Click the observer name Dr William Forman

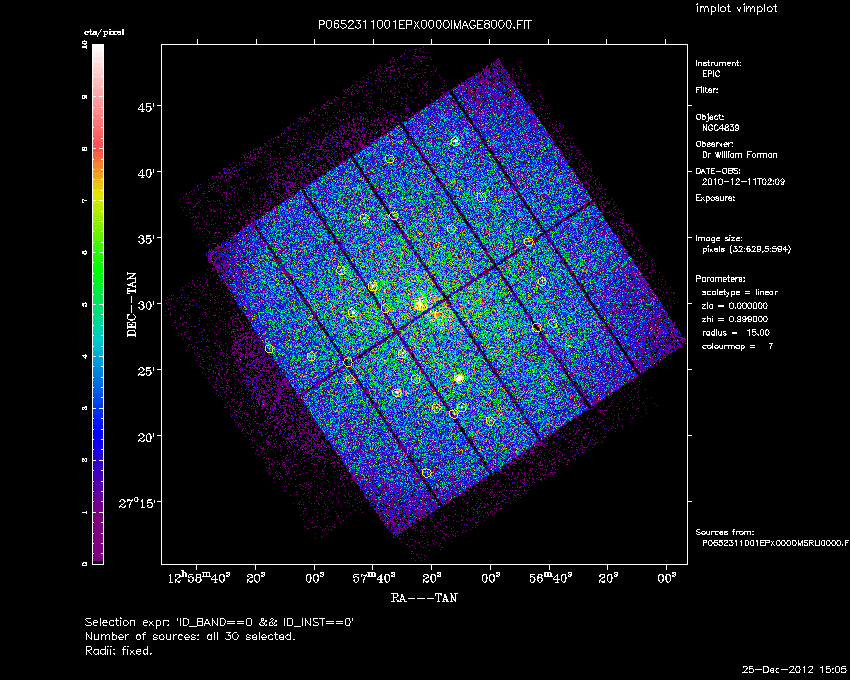click(x=738, y=155)
